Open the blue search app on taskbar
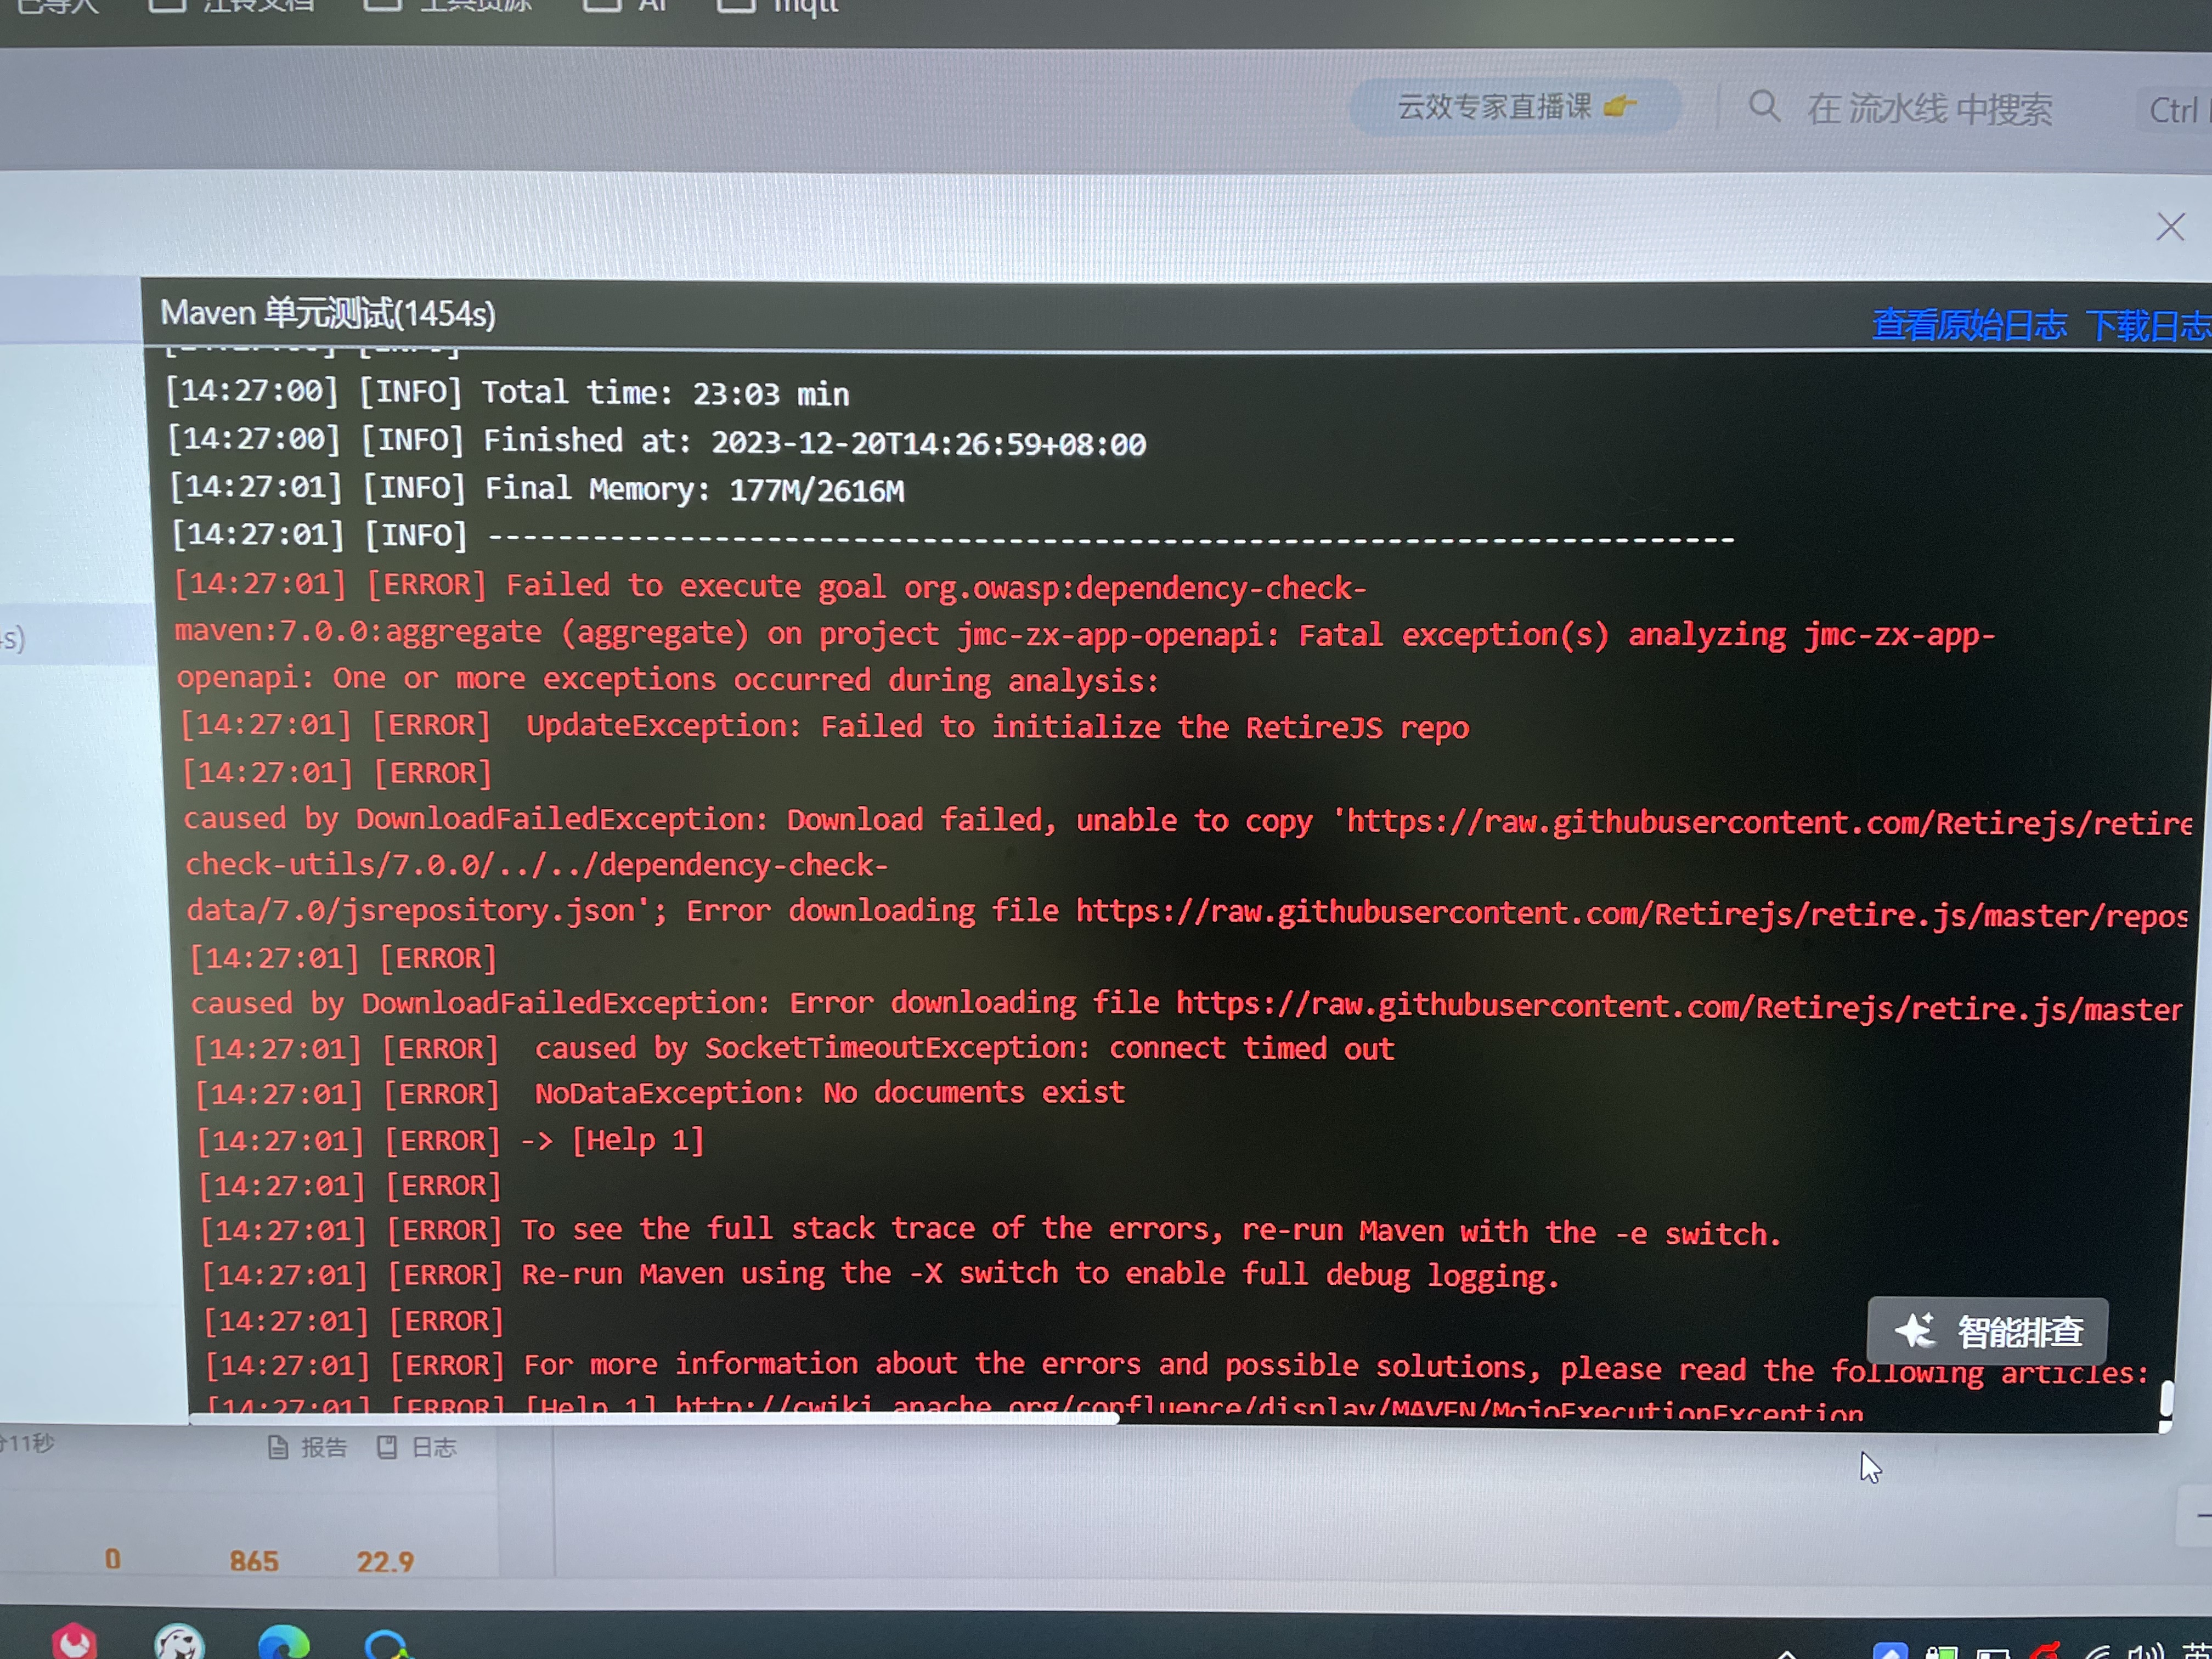Viewport: 2212px width, 1659px height. pos(386,1644)
